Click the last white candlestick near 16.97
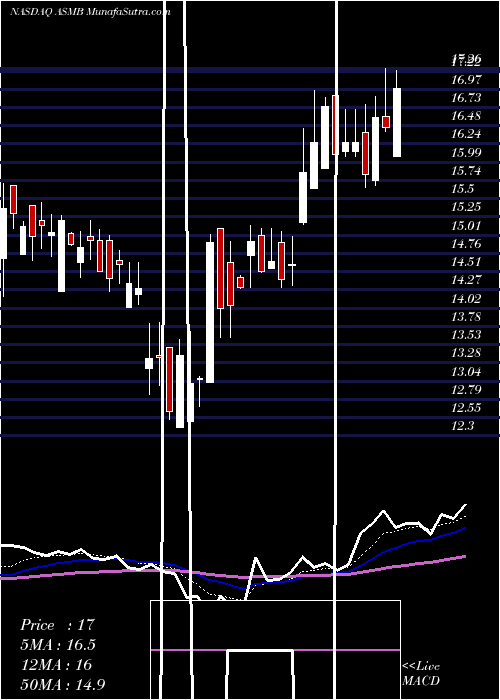The image size is (500, 700). coord(396,122)
